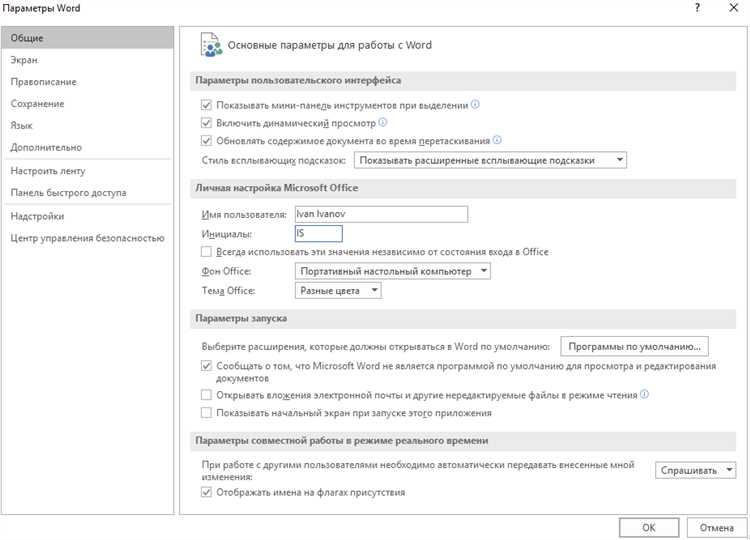
Task: Click the 'Инициалы' input field
Action: [x=319, y=233]
